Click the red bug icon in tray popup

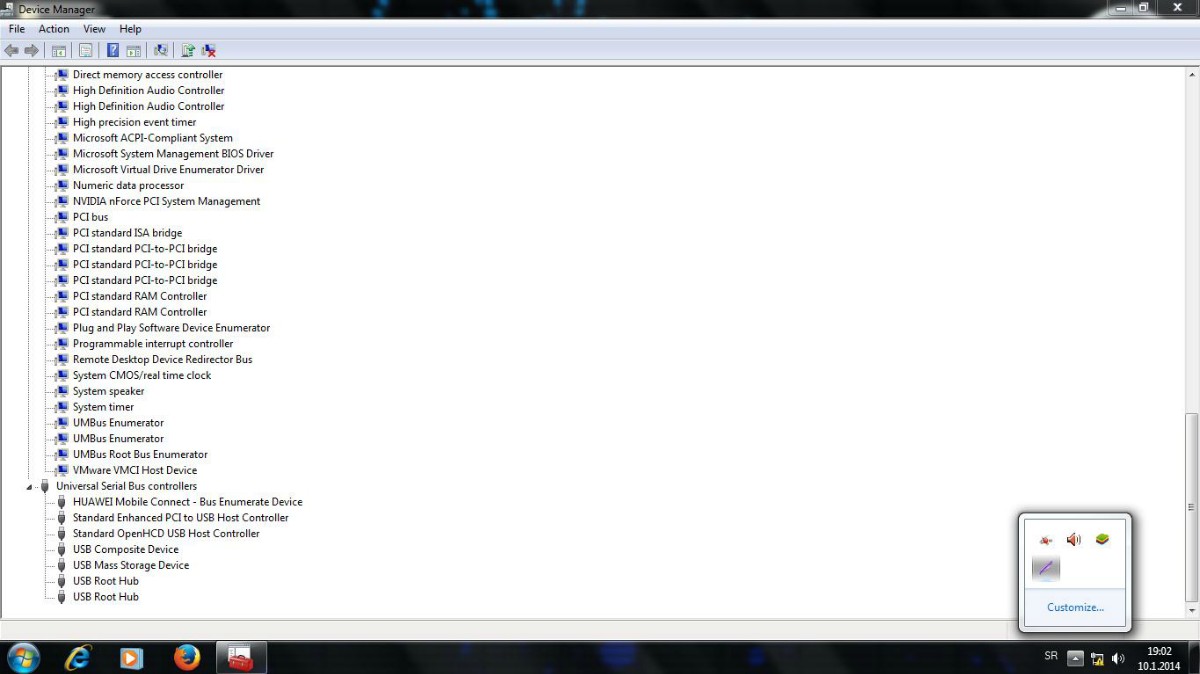1046,540
